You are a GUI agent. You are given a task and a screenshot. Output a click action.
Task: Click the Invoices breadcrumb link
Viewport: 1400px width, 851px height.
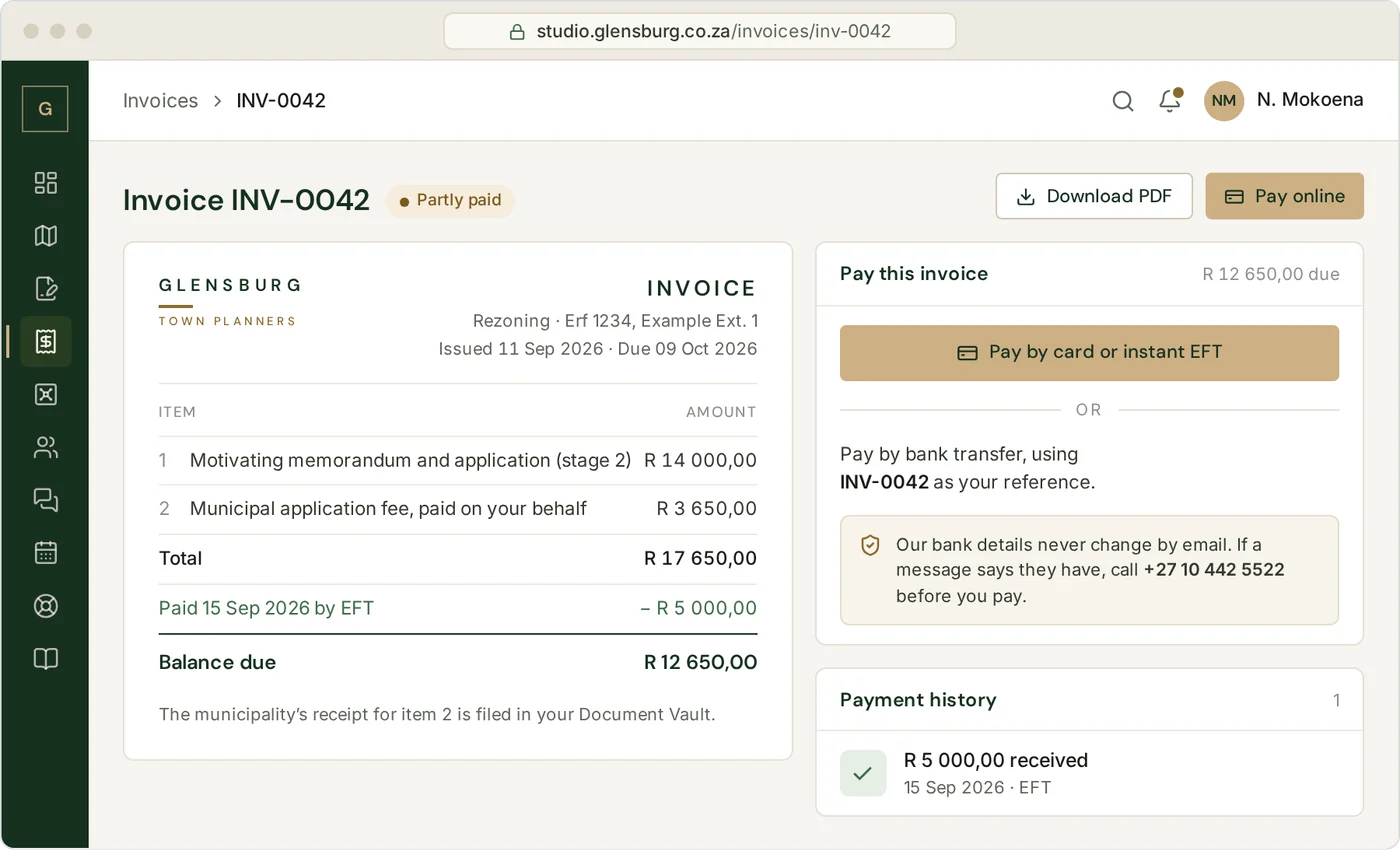click(160, 101)
